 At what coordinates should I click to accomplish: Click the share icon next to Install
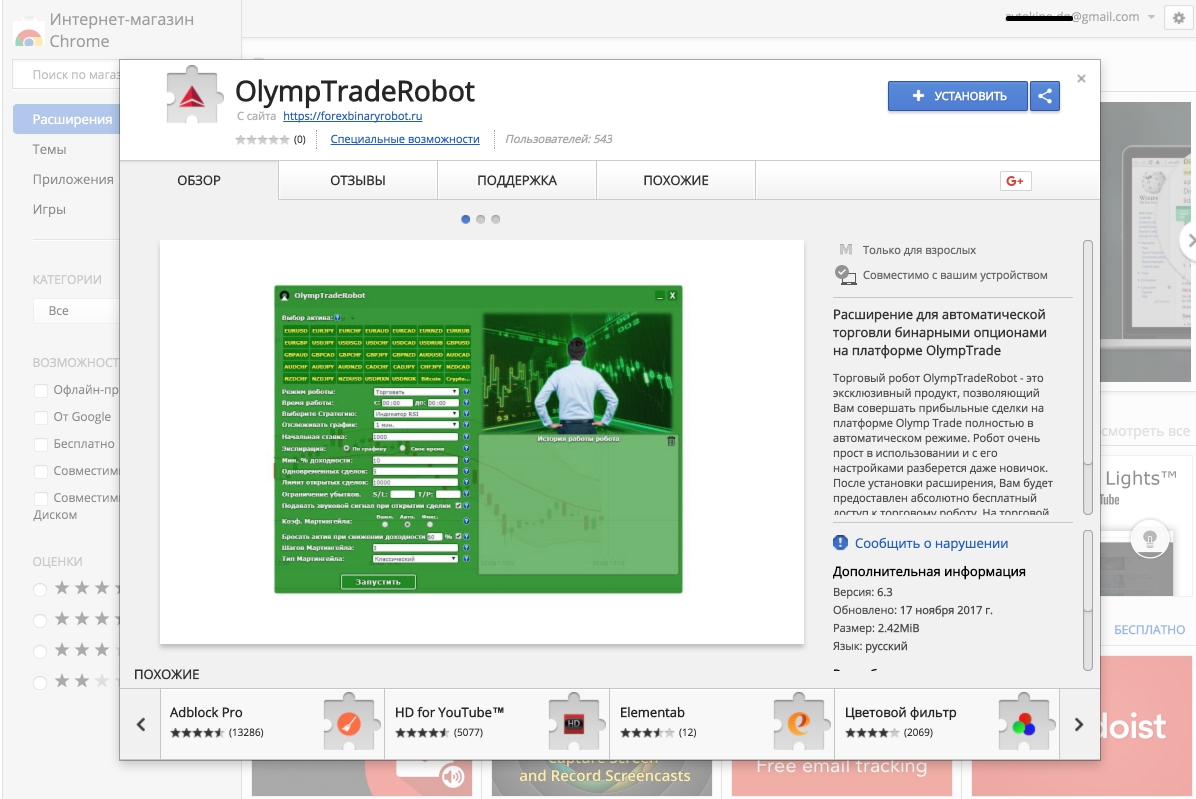[x=1045, y=96]
